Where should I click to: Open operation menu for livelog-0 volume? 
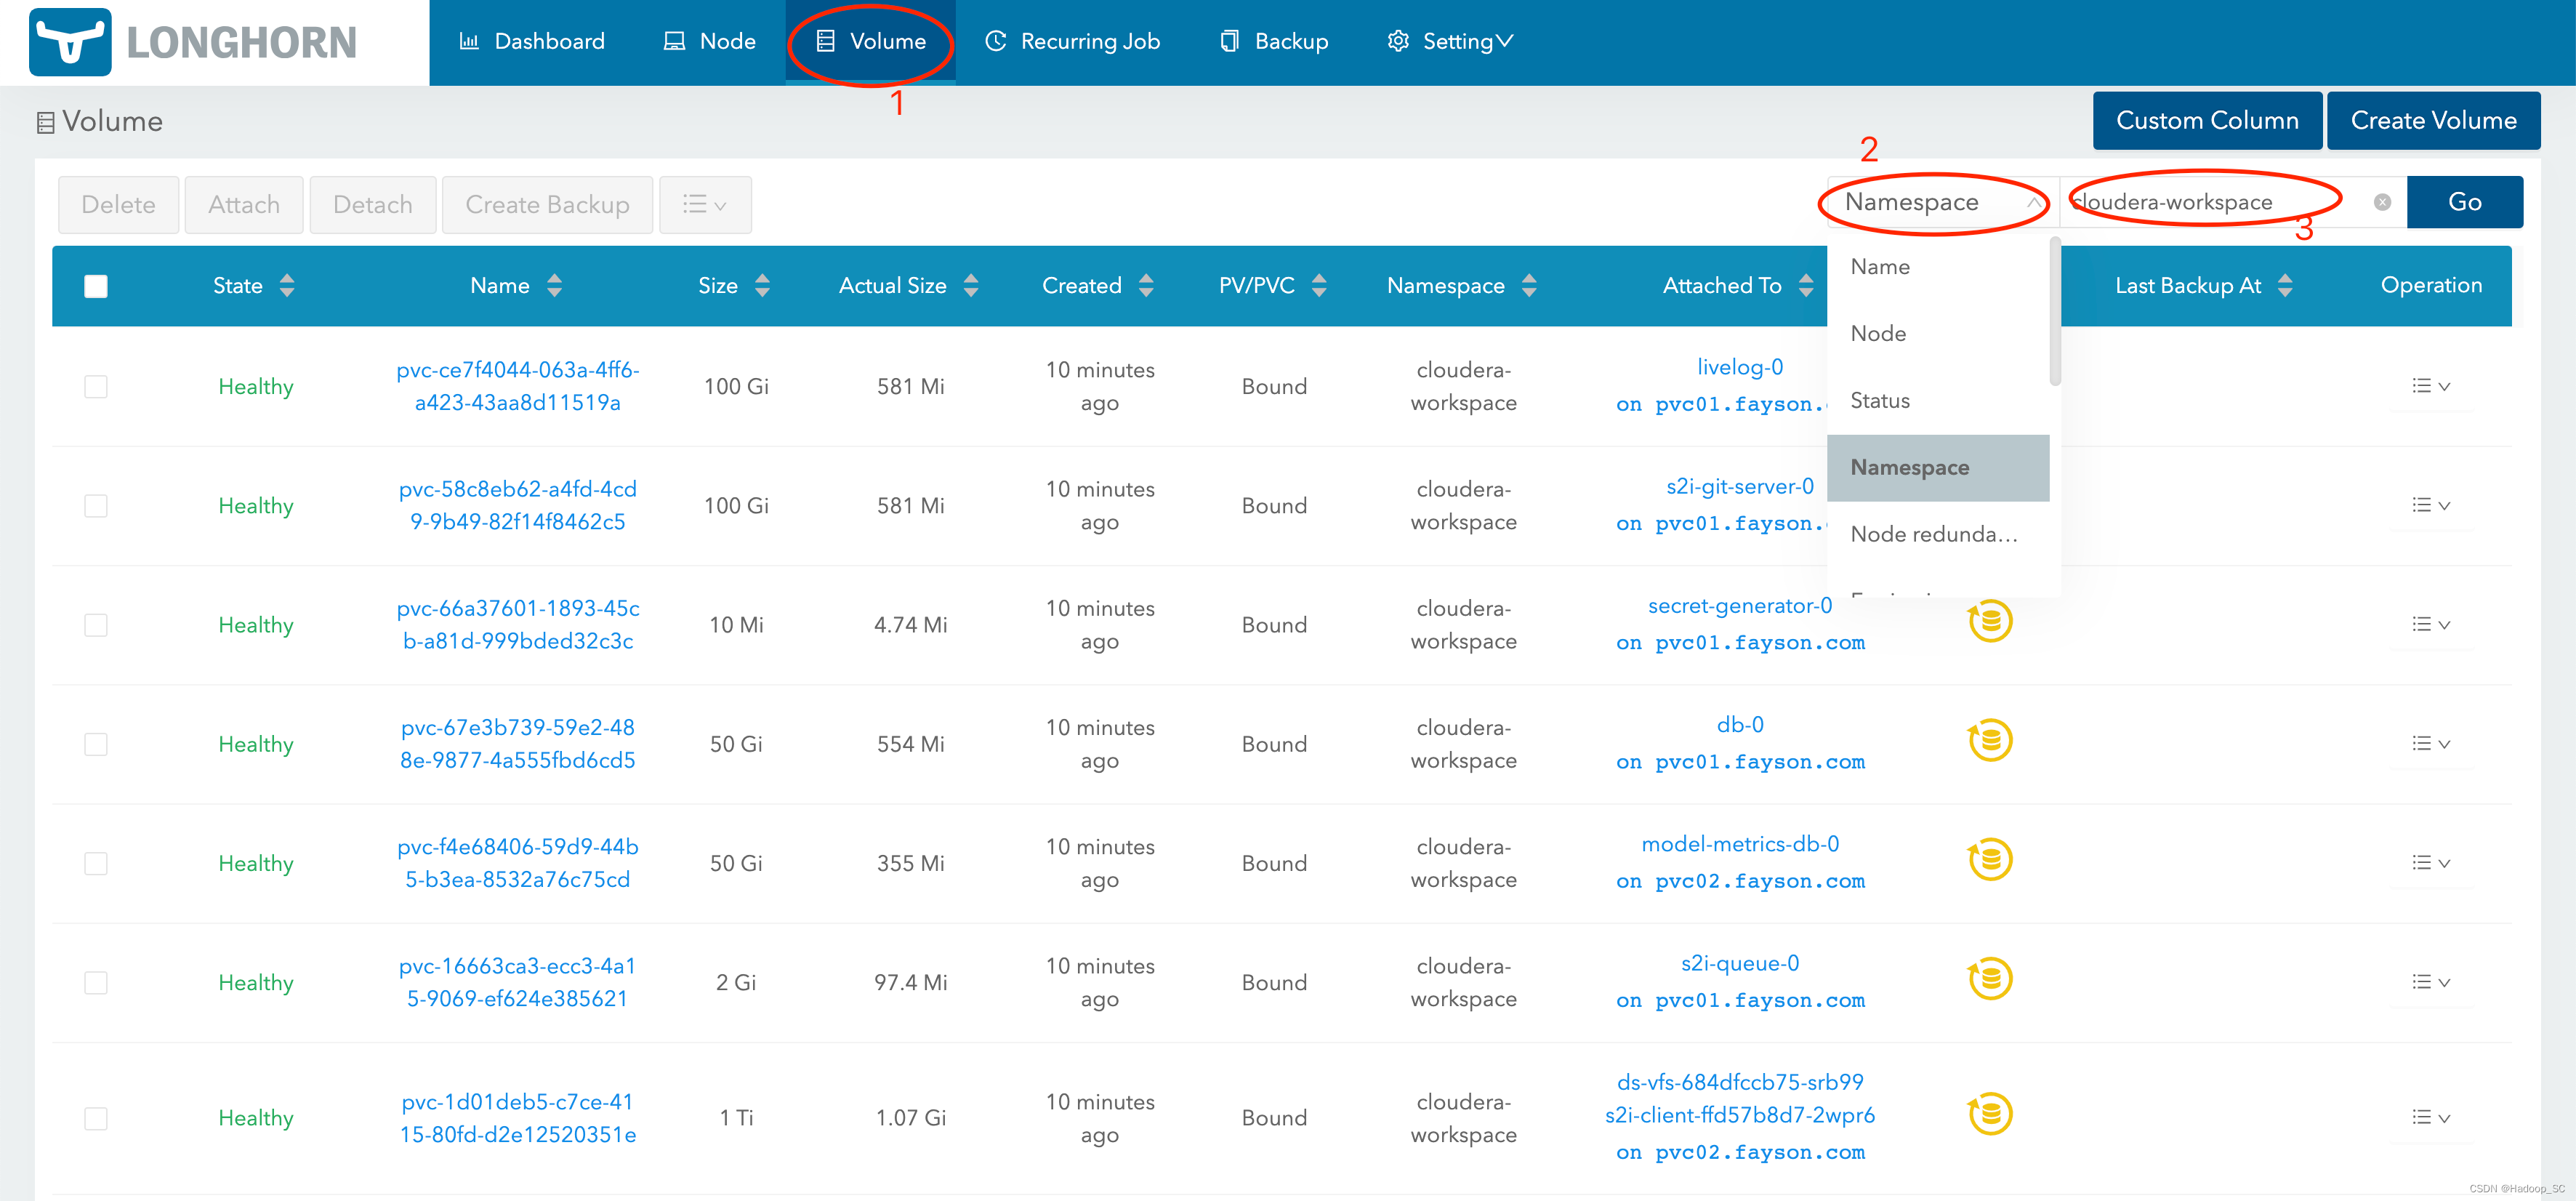(x=2430, y=387)
